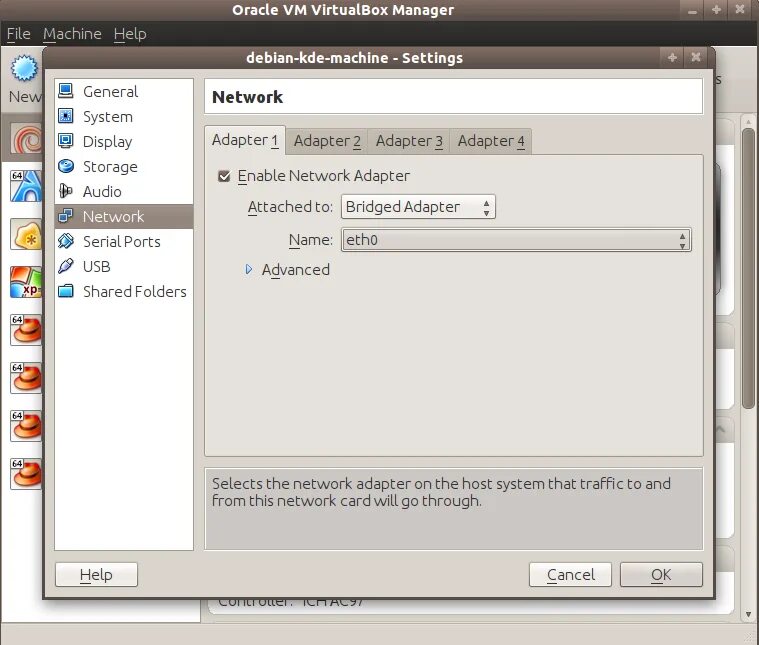Screen dimensions: 759x645
Task: Maximize the Settings dialog with plus button
Action: click(672, 58)
